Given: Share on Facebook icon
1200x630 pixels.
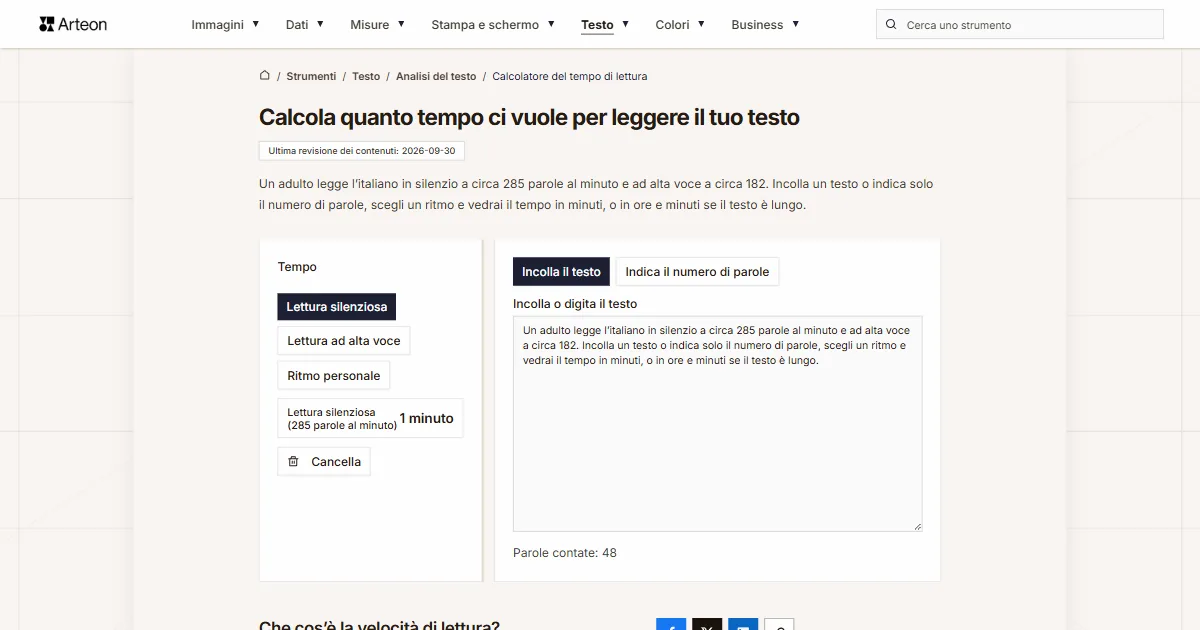Looking at the screenshot, I should [671, 625].
